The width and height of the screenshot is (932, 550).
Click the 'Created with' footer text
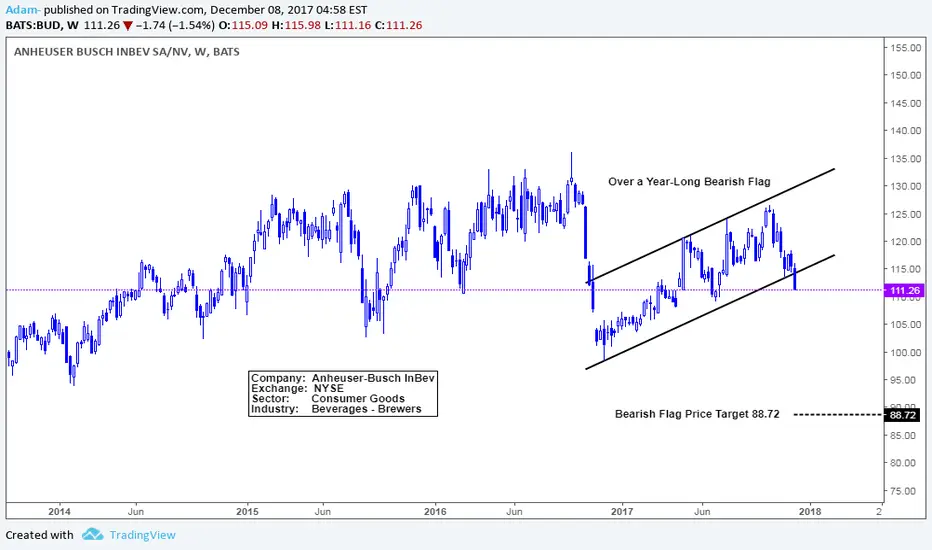pos(39,535)
